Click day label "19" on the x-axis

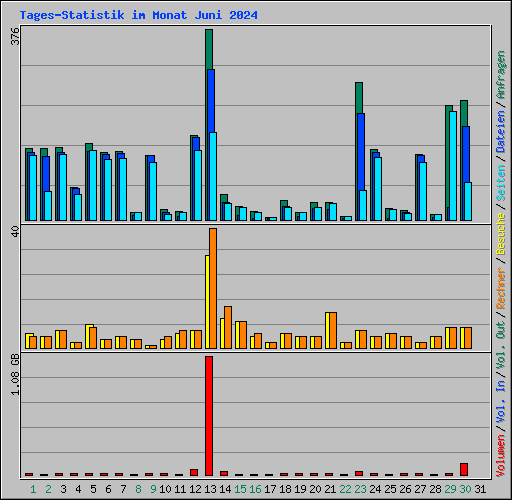(300, 489)
